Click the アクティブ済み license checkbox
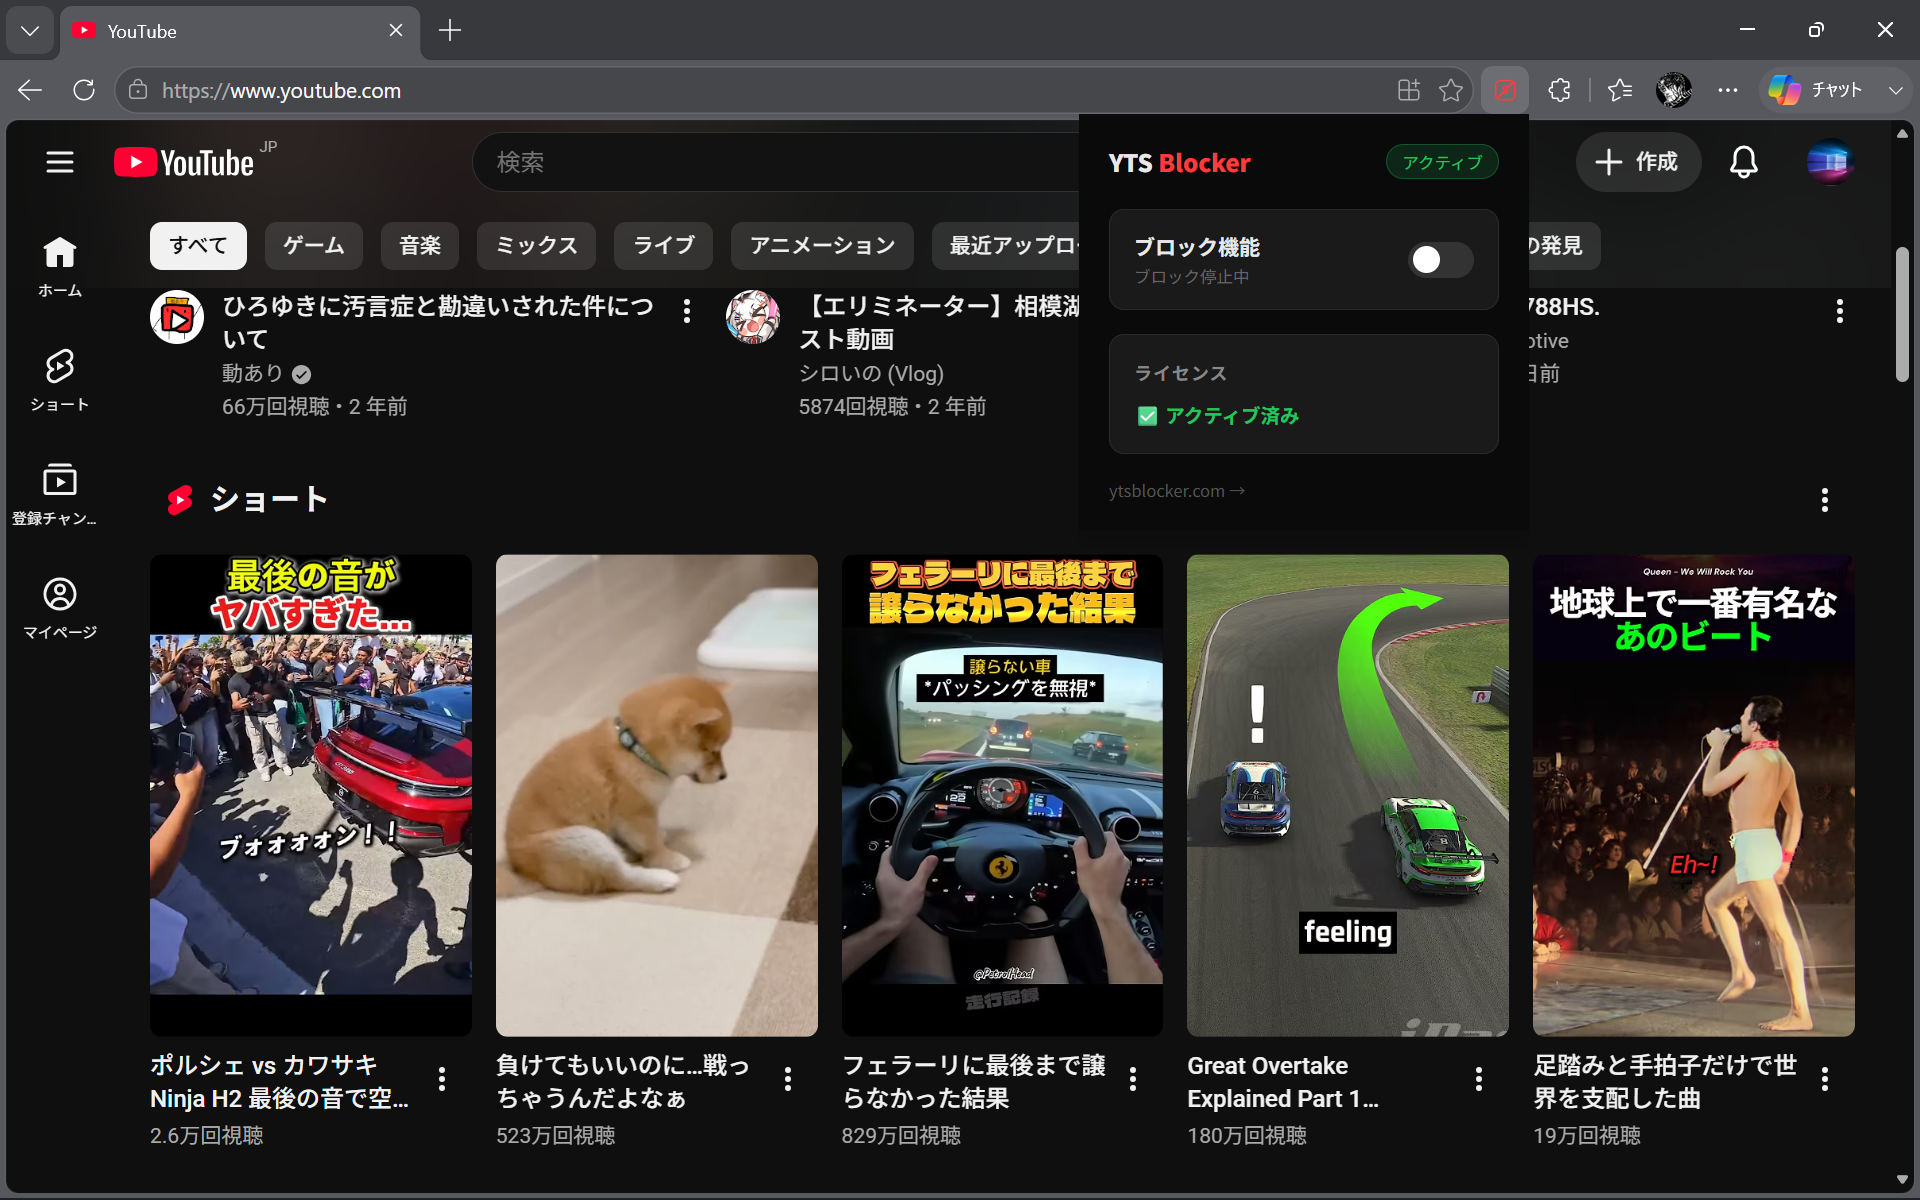 1147,416
